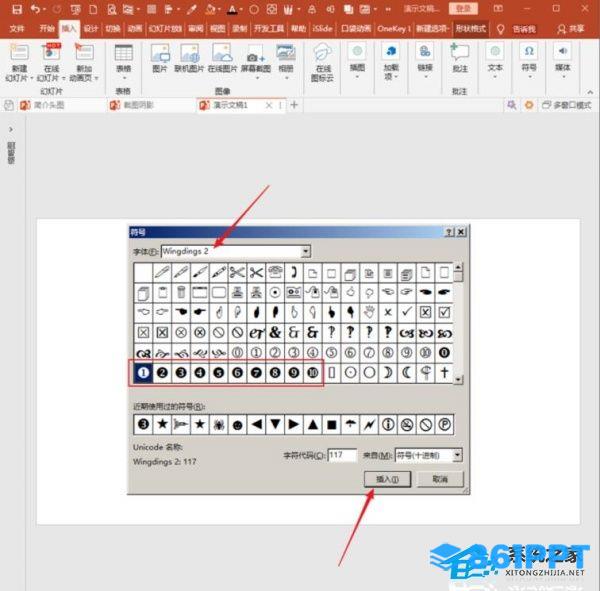Viewport: 600px width, 591px height.
Task: Select the lightning bolt recent symbol
Action: [x=369, y=424]
